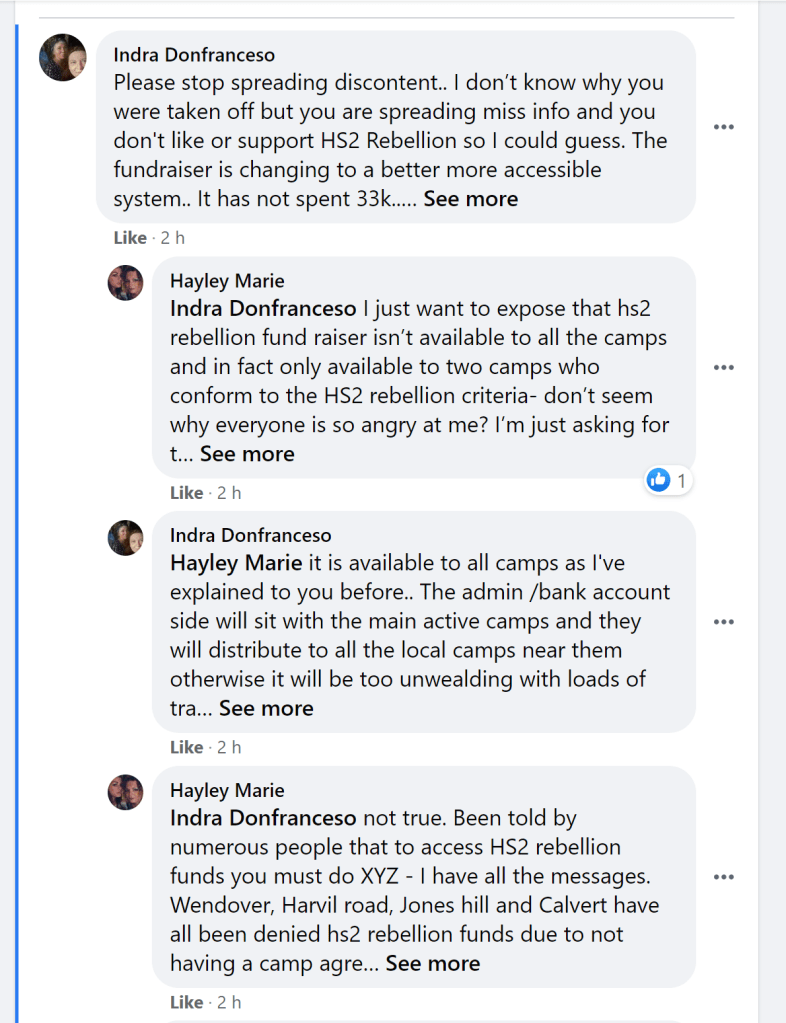Like Hayley Marie's first reply
The height and width of the screenshot is (1023, 786).
186,493
